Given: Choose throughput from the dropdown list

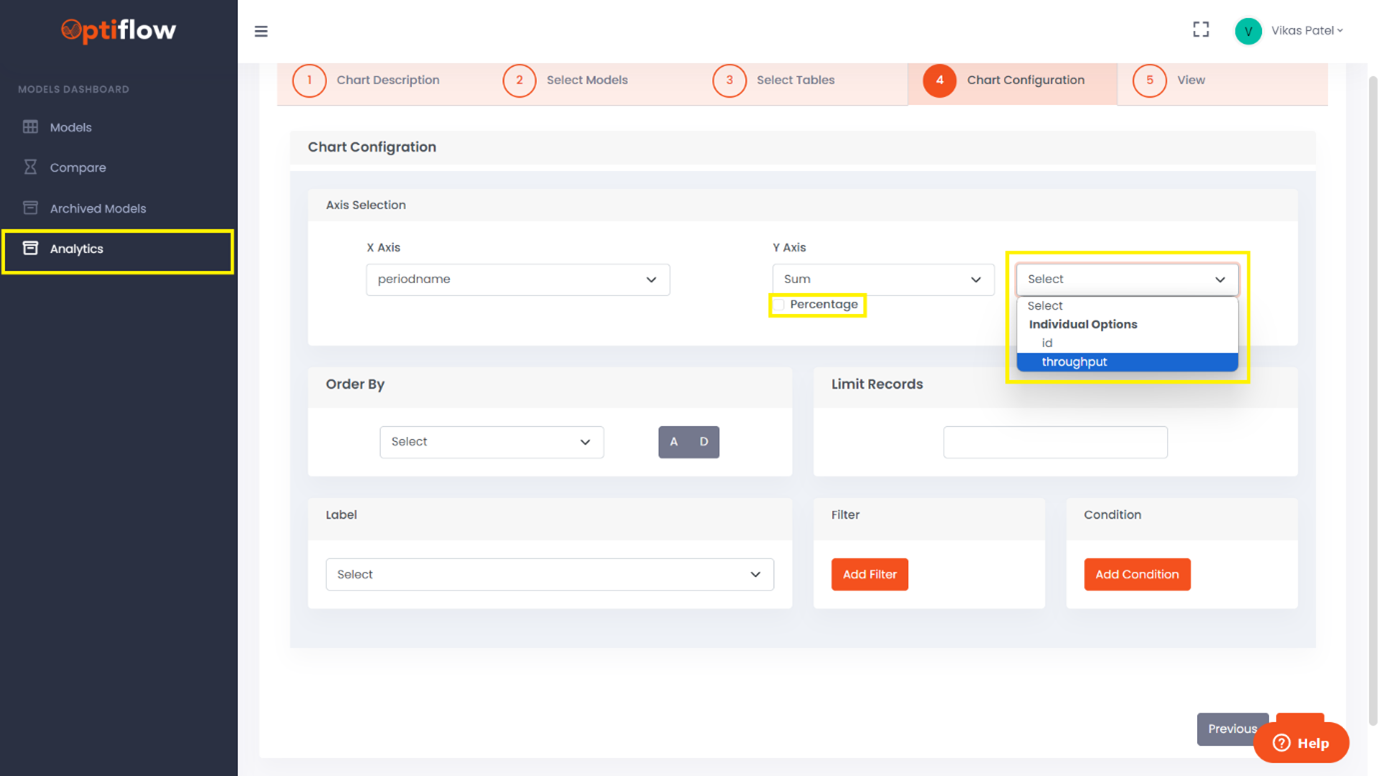Looking at the screenshot, I should click(x=1074, y=362).
